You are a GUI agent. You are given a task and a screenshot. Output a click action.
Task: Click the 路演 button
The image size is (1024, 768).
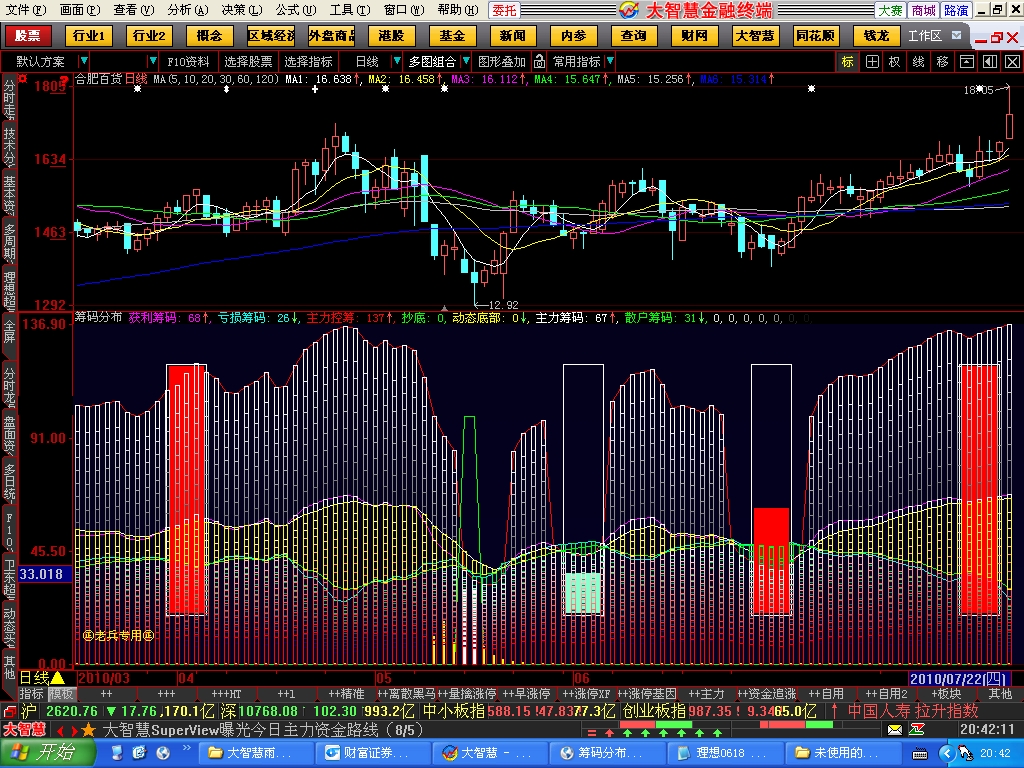[x=956, y=10]
